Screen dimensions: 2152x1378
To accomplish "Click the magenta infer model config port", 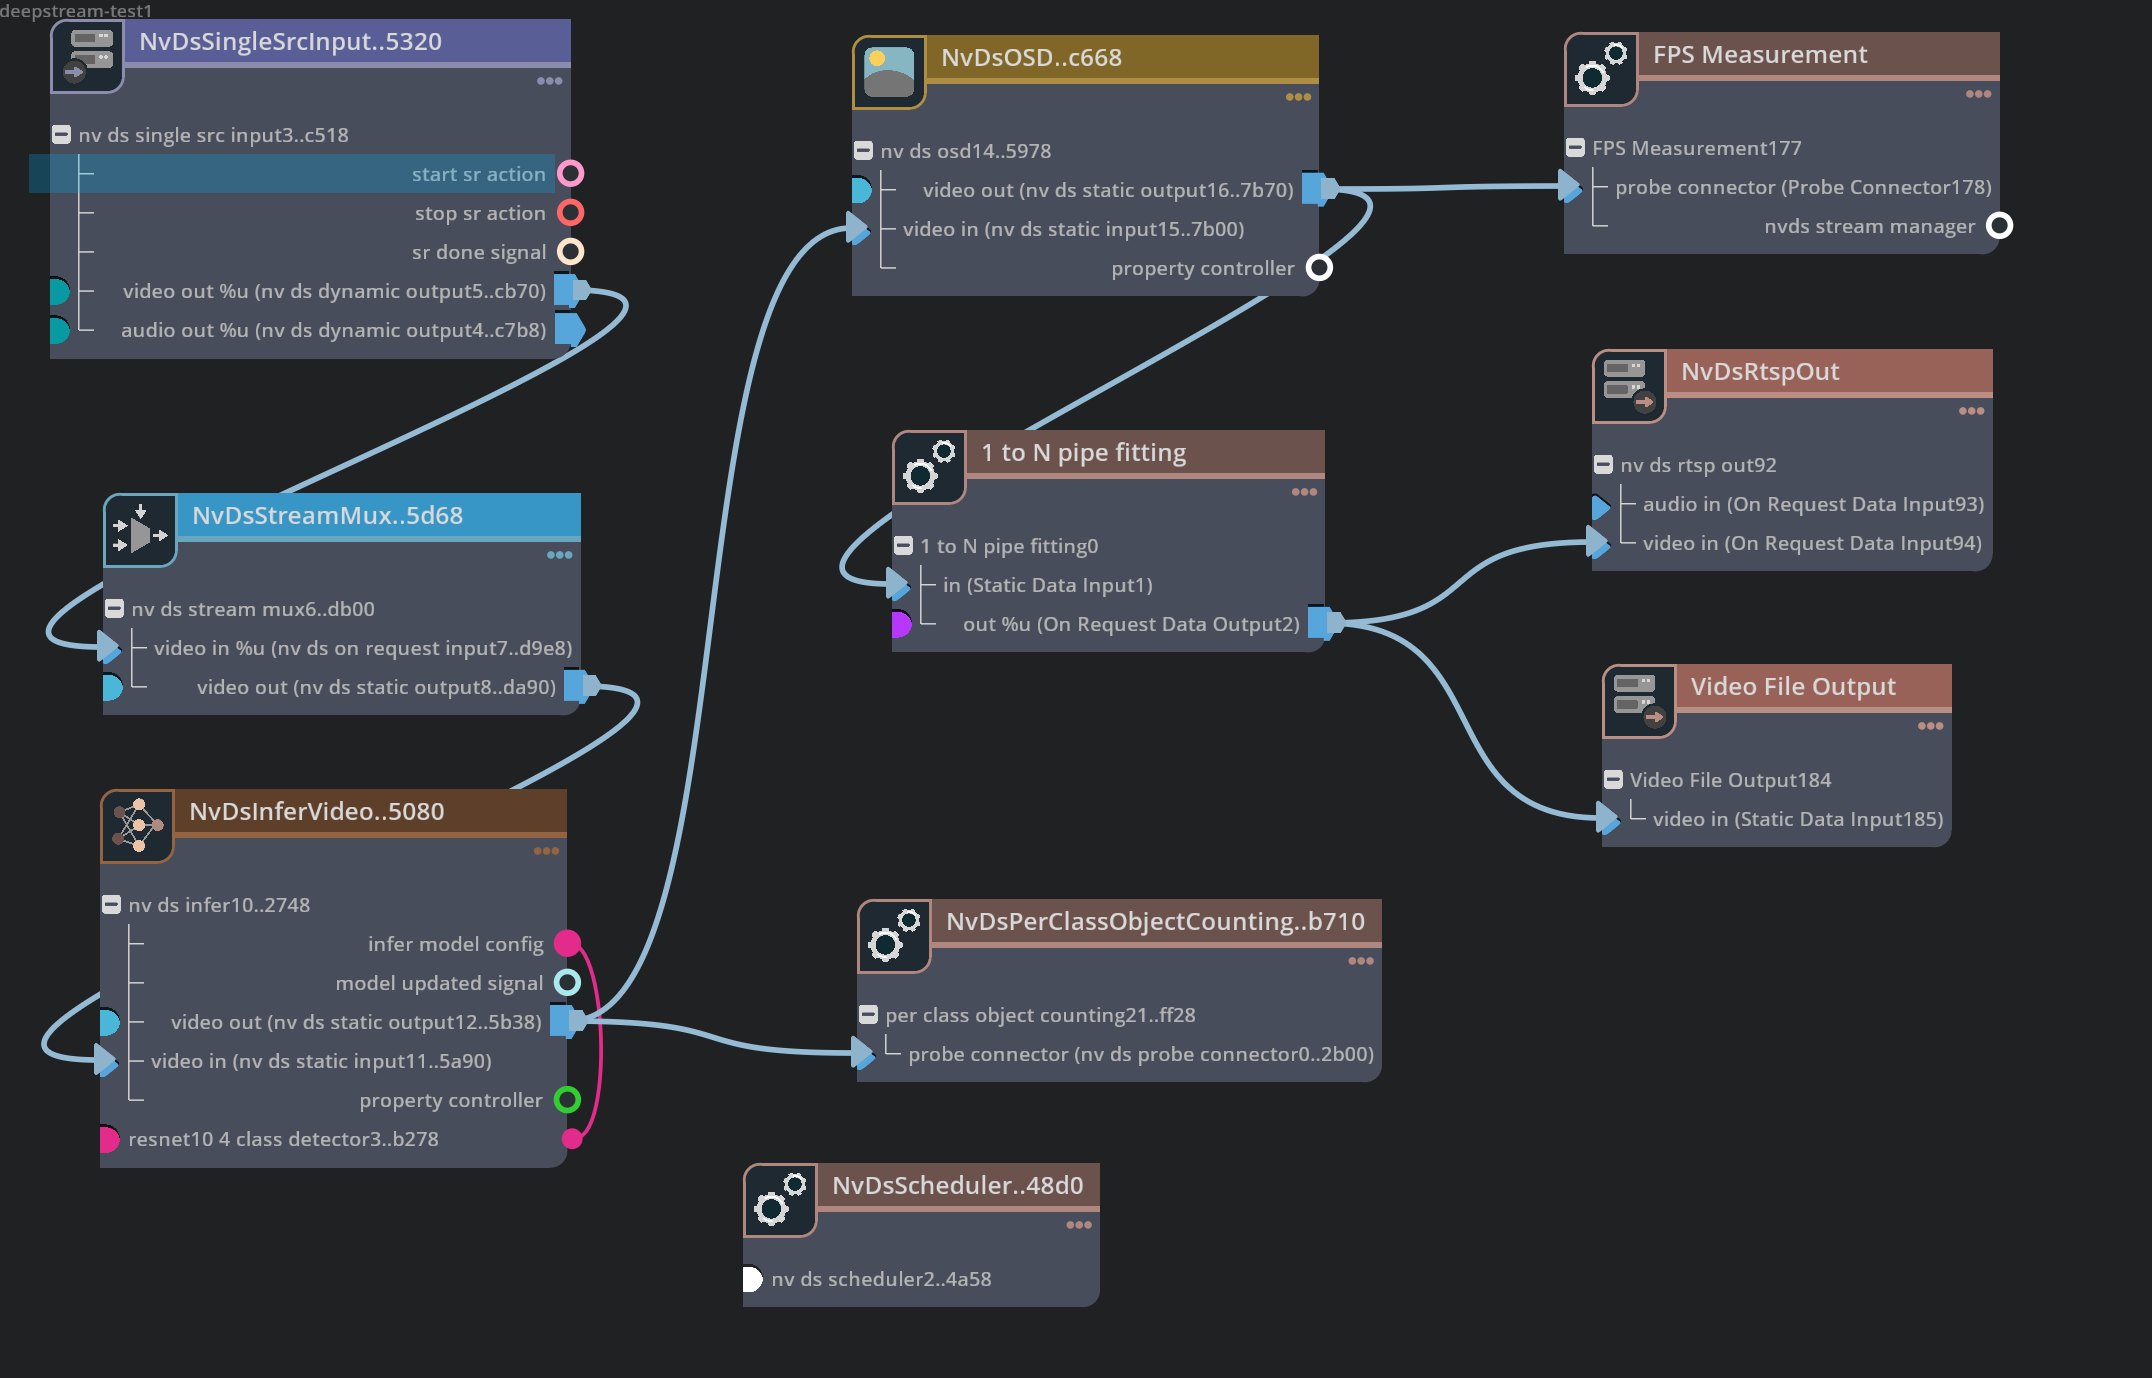I will pyautogui.click(x=567, y=943).
